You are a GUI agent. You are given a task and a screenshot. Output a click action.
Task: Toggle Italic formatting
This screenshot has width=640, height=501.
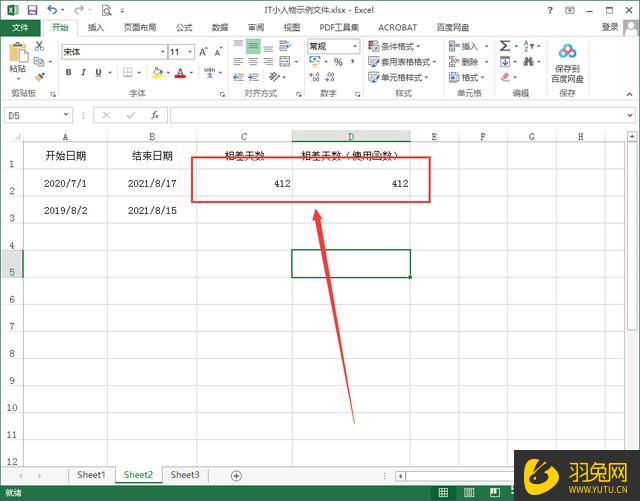(x=83, y=72)
